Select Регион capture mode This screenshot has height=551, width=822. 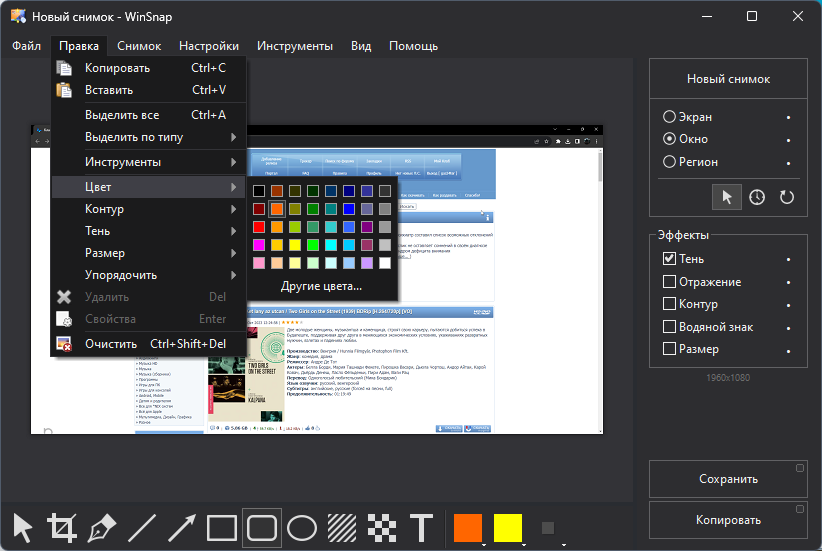[690, 162]
